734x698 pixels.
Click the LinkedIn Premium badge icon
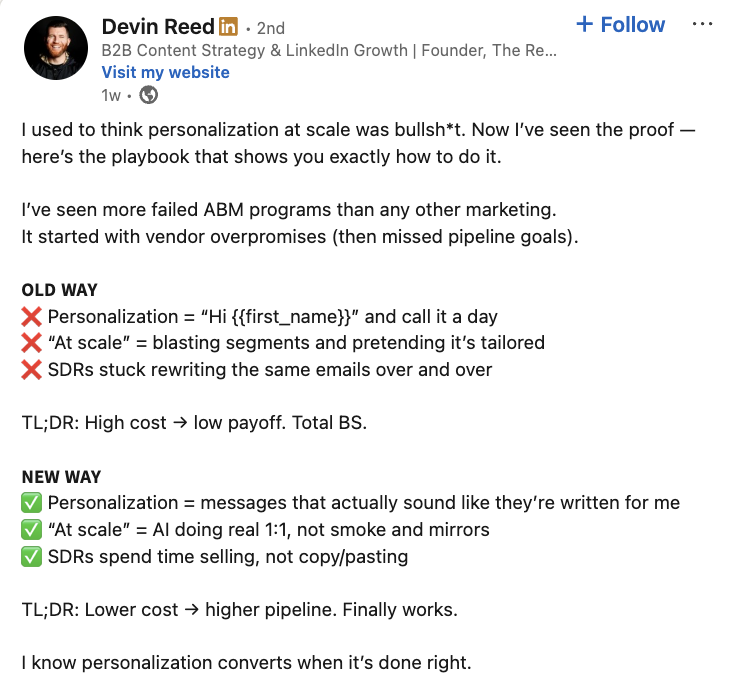[x=229, y=26]
